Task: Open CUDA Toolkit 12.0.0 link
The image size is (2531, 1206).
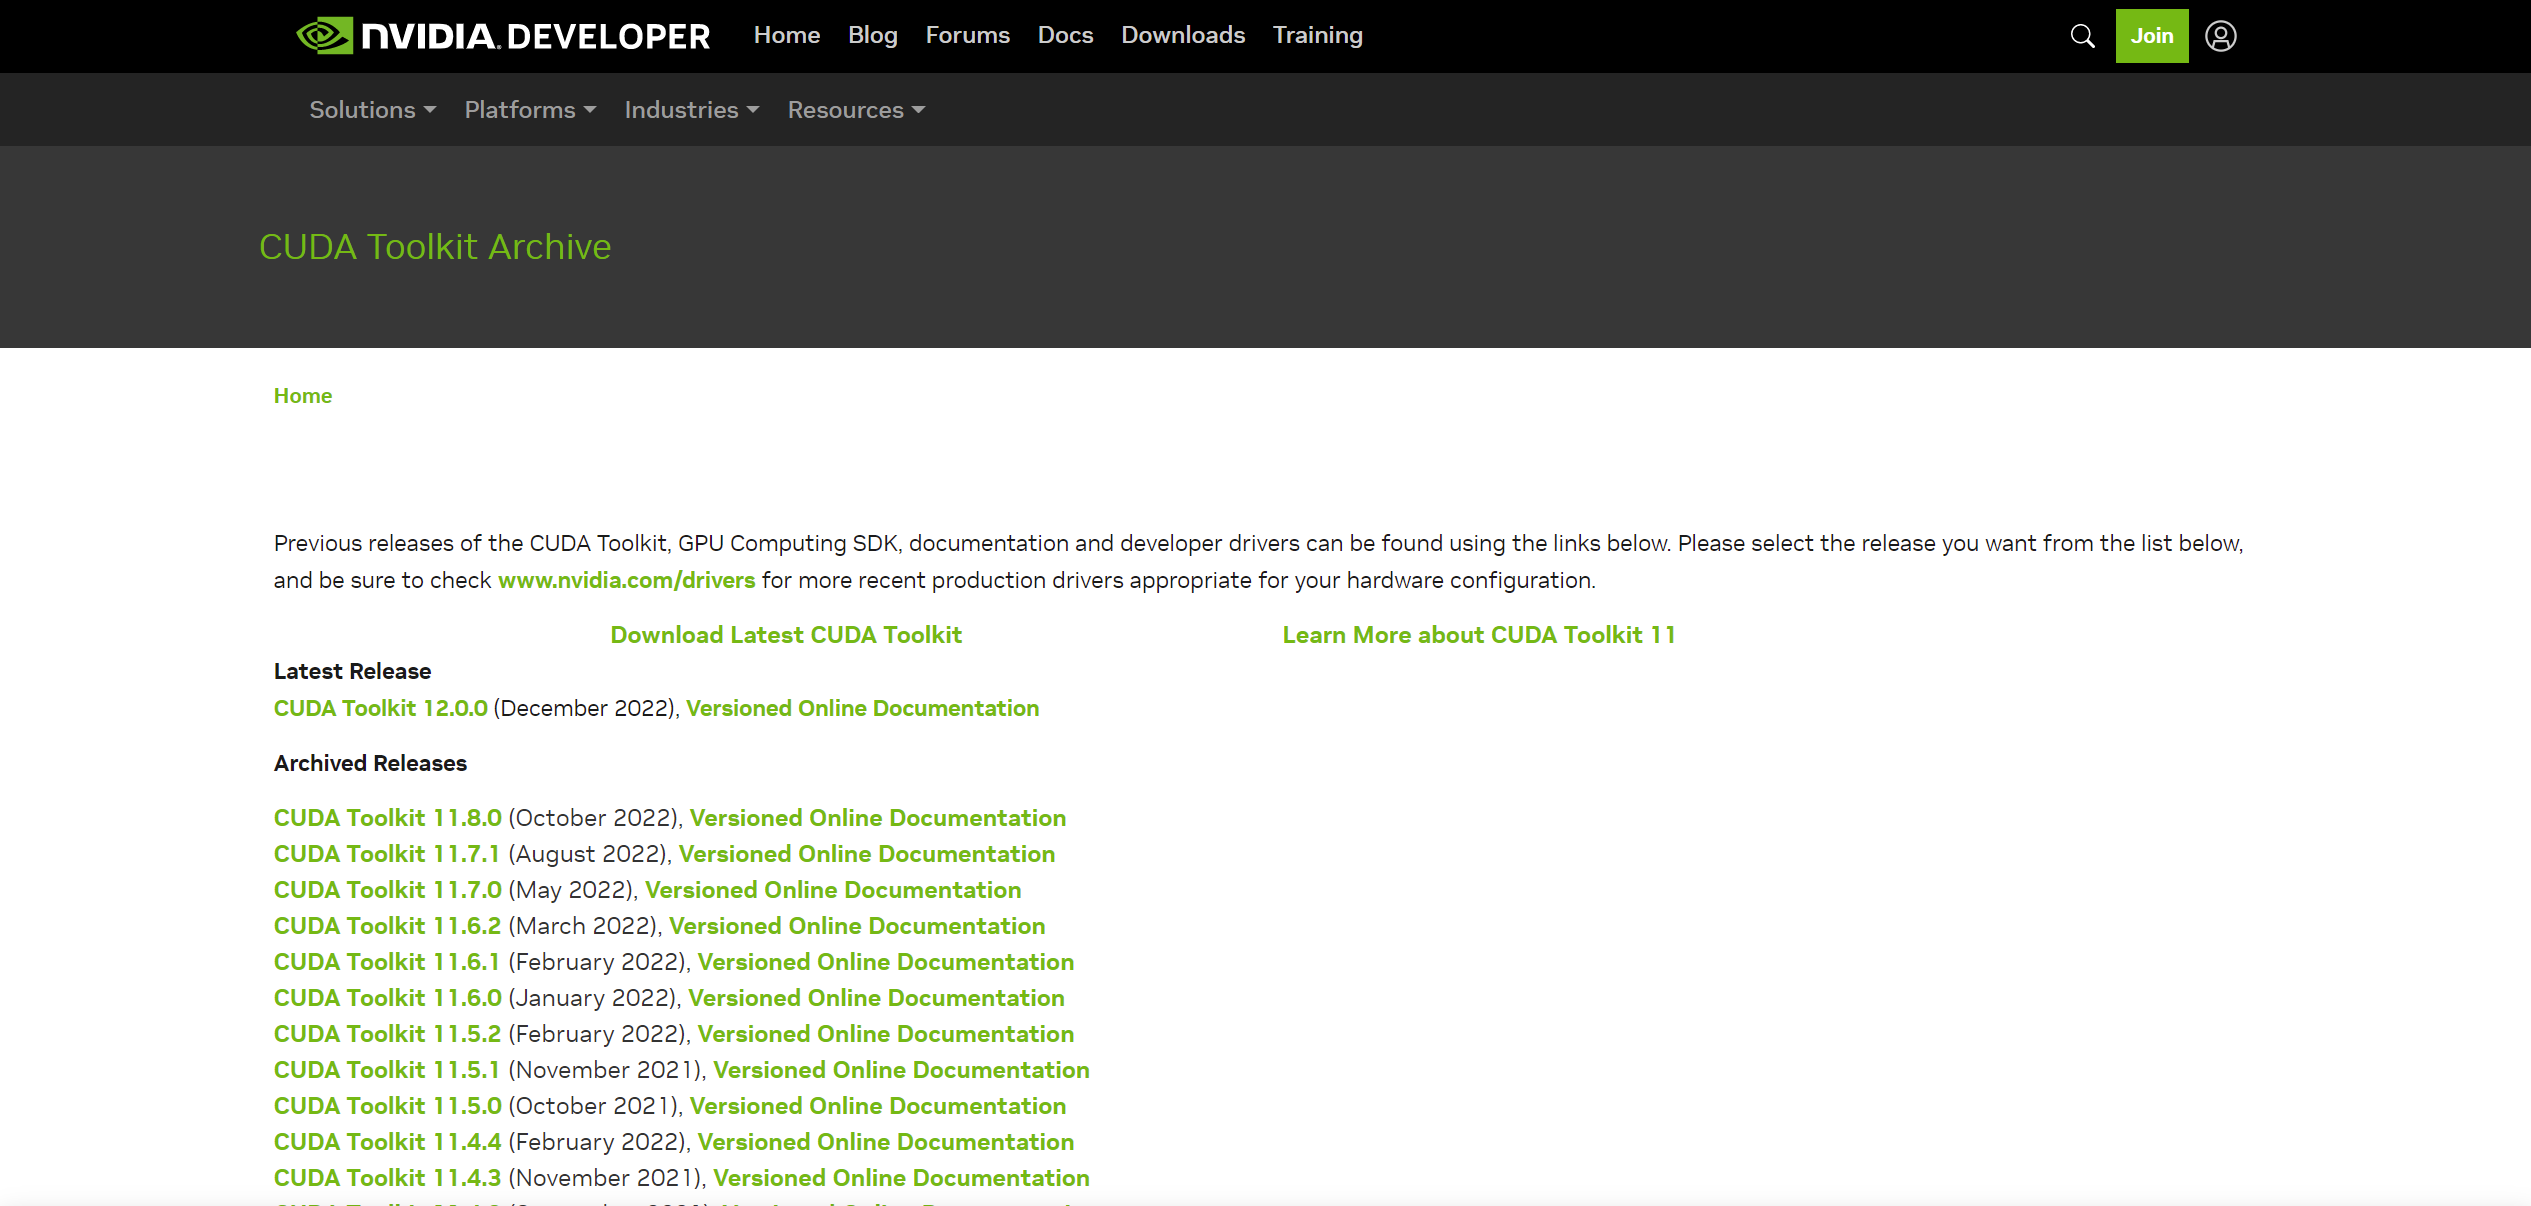Action: point(381,708)
